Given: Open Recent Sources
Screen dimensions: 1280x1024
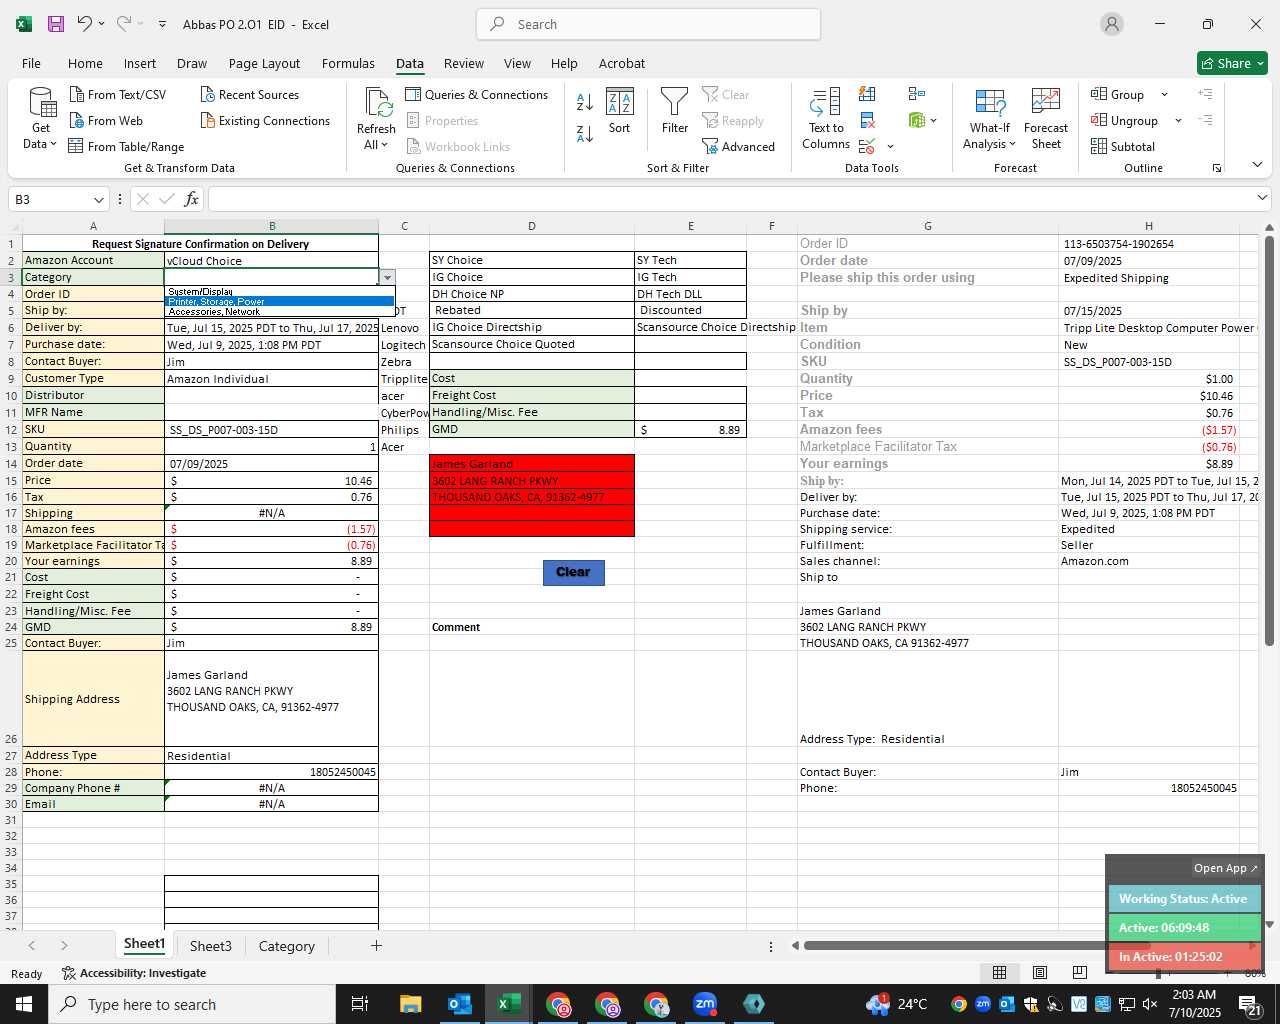Looking at the screenshot, I should 250,94.
